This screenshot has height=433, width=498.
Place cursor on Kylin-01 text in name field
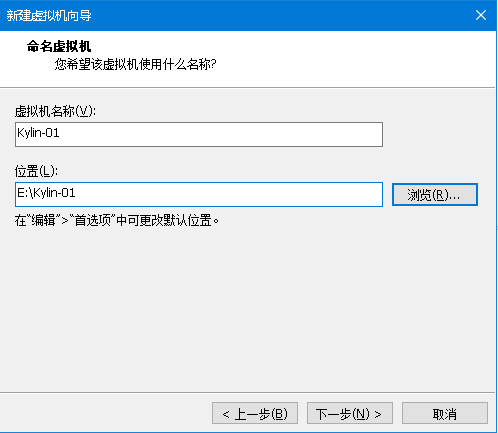point(38,133)
